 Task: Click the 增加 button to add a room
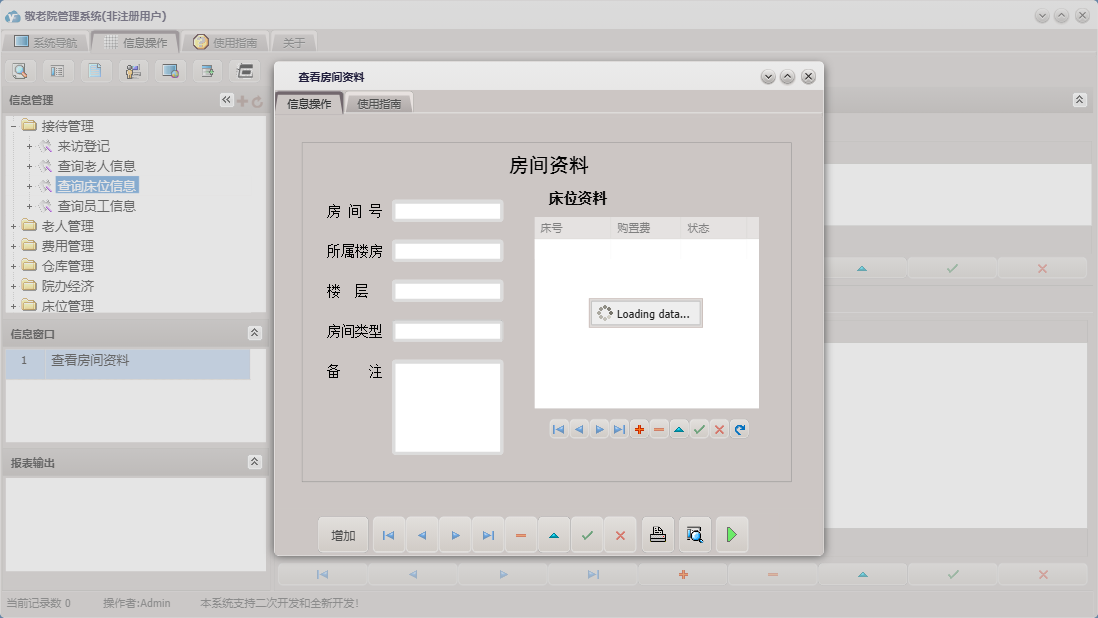[x=343, y=534]
